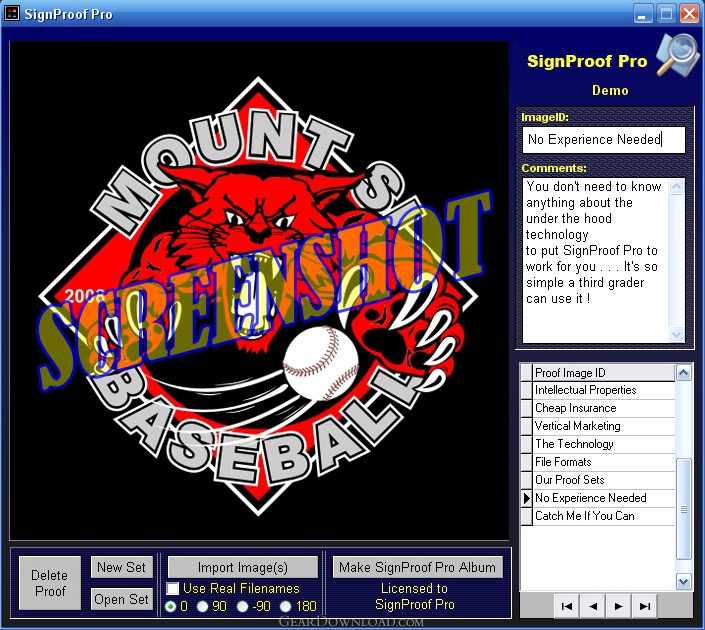Click Make SignProof Pro Album button
Screen dimensions: 705x630
417,567
